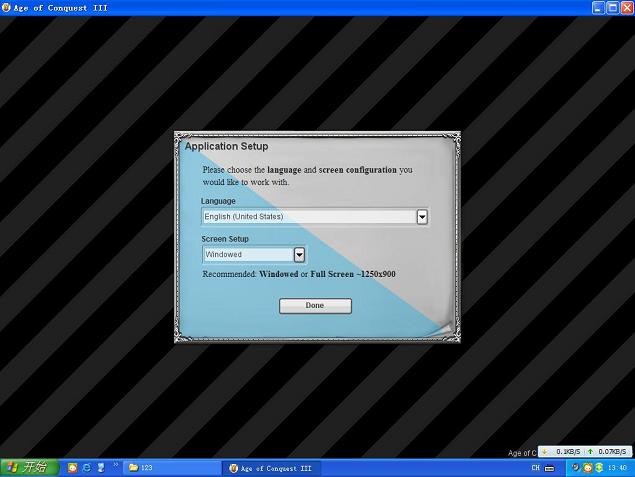Screen dimensions: 635x477
Task: Click the Windowed screen setup field
Action: tap(254, 255)
